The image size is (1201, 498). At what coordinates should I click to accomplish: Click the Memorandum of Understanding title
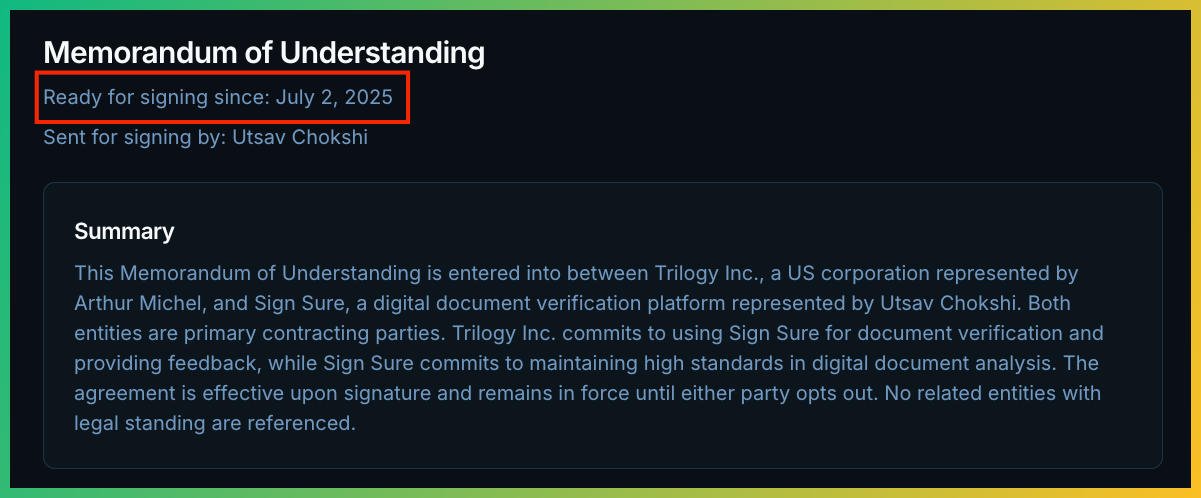[263, 53]
